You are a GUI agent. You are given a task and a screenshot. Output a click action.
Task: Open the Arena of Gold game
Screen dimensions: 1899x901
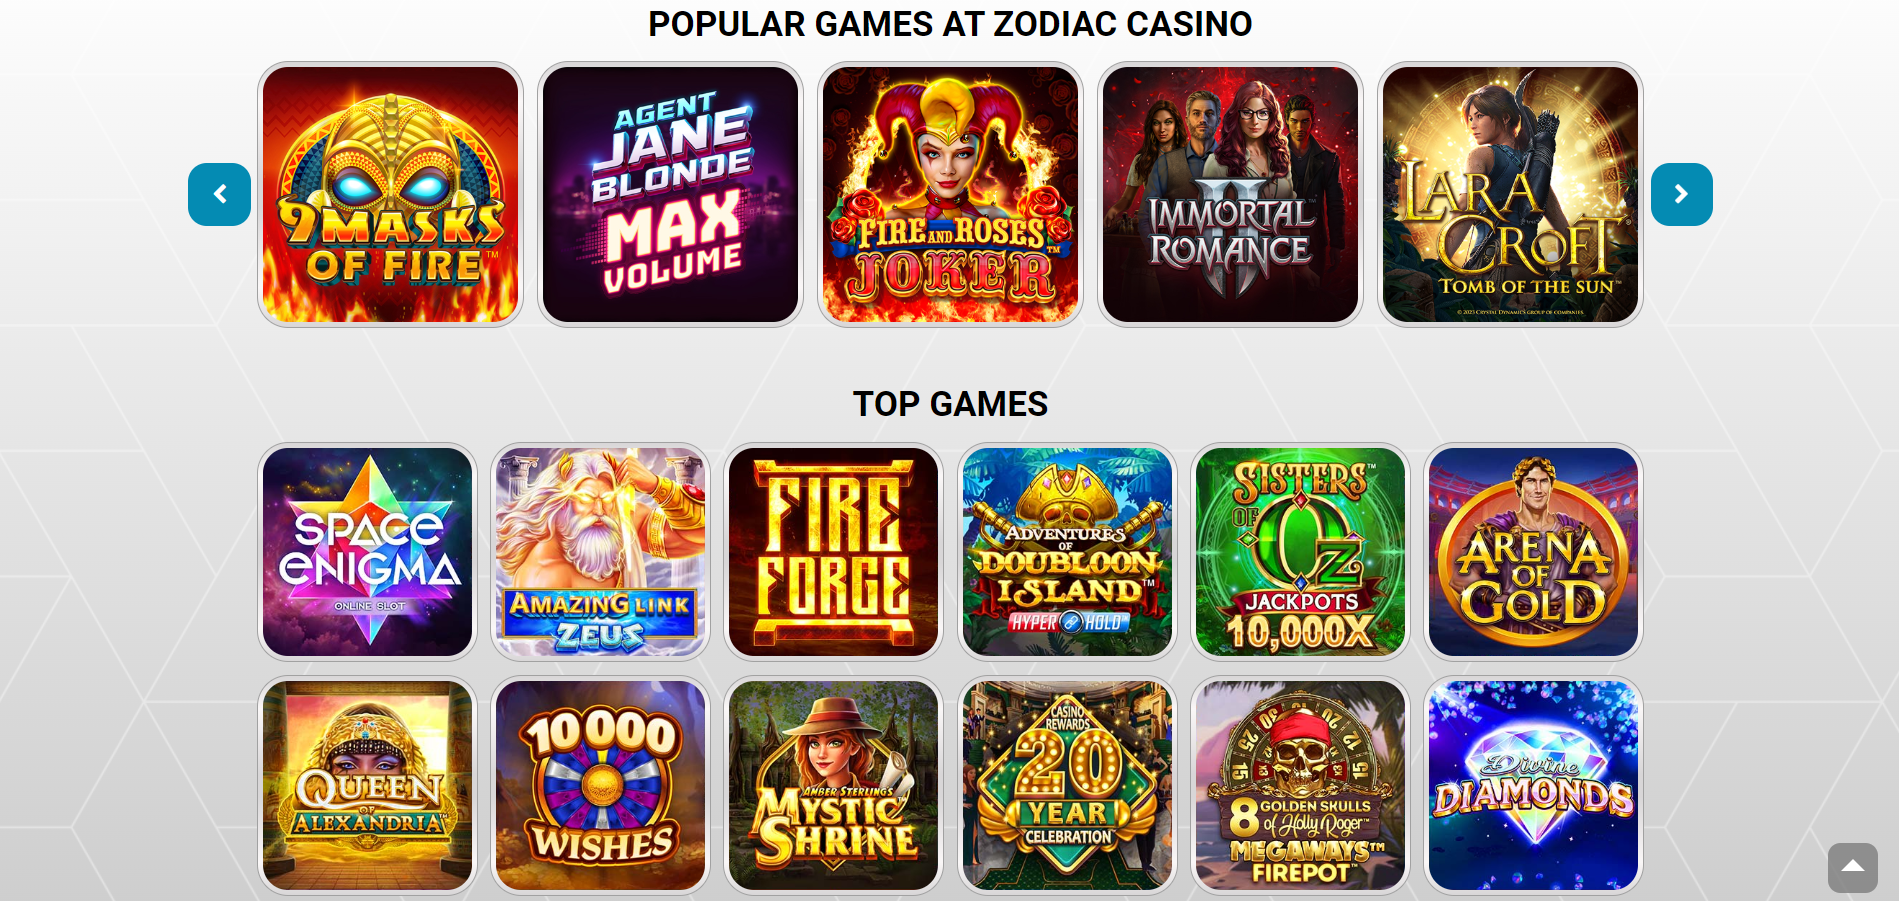[1533, 552]
